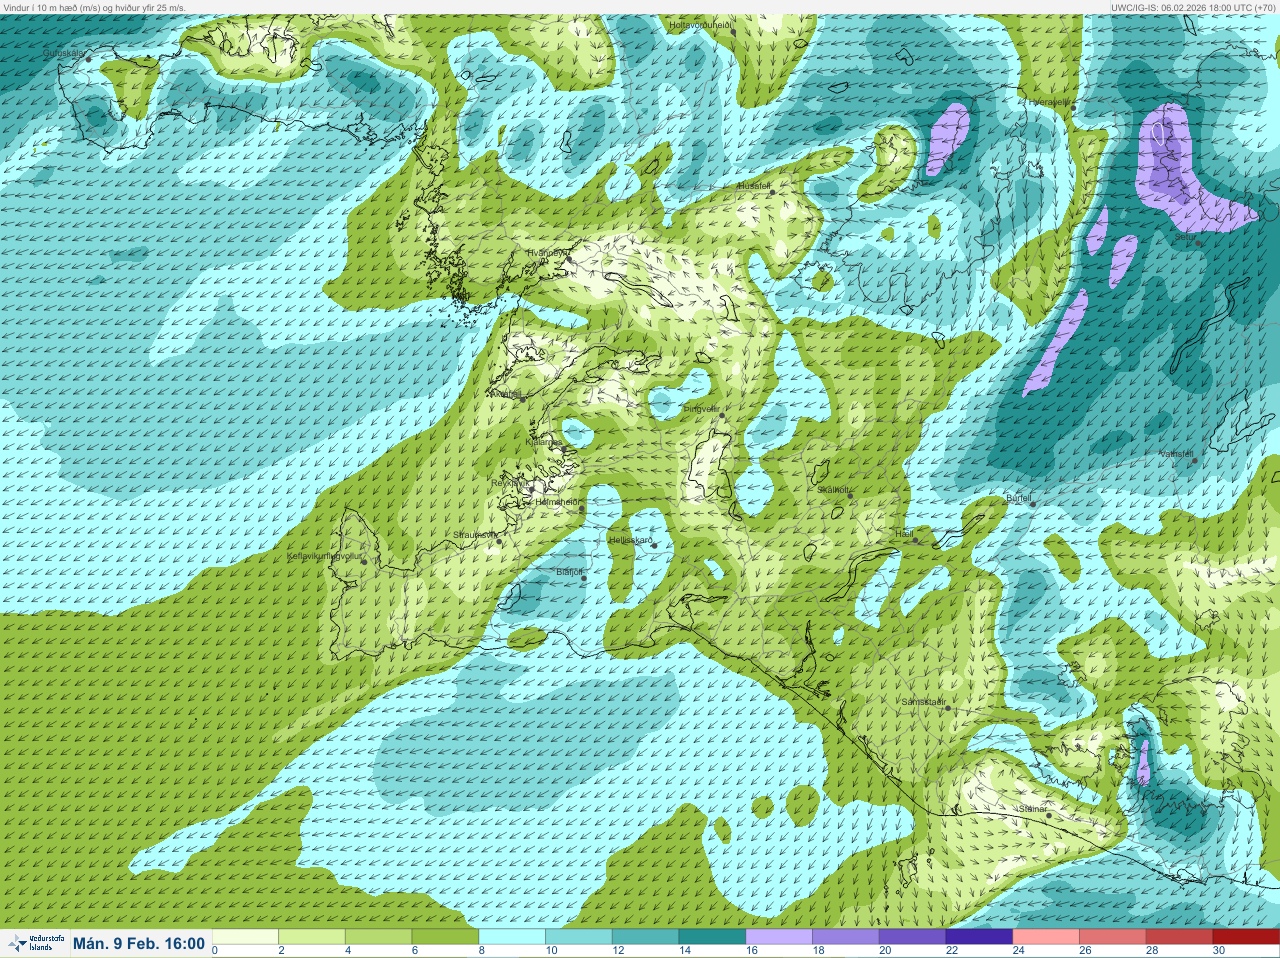Click the 6–8 m/s dark green legend swatch
This screenshot has height=958, width=1280.
tap(445, 937)
